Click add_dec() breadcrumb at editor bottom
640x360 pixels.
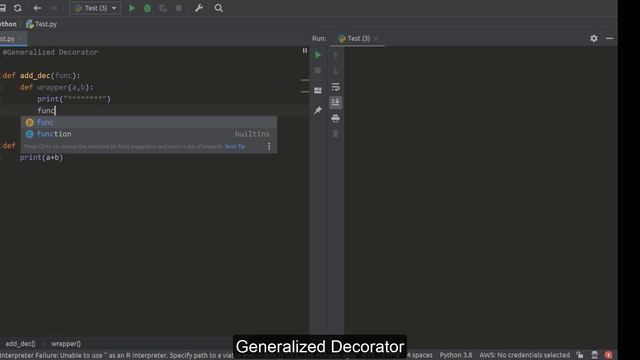coord(20,344)
